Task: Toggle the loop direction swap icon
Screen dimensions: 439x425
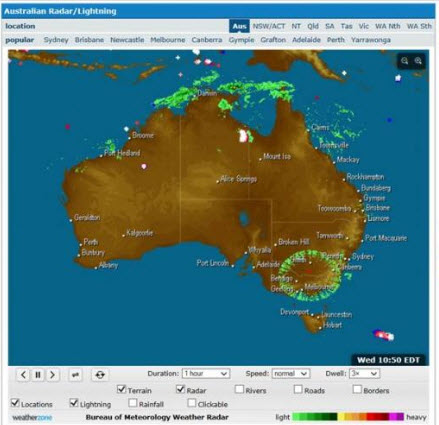Action: coord(76,375)
